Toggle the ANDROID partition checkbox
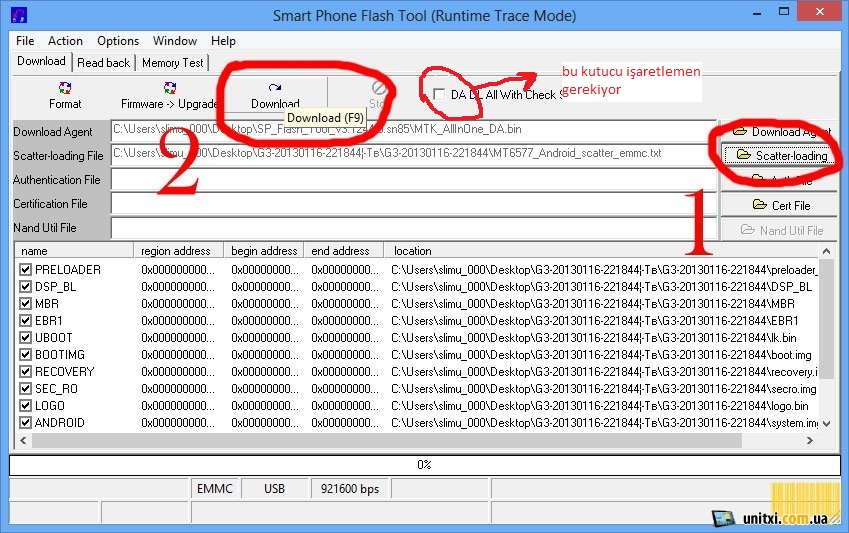849x533 pixels. [25, 422]
